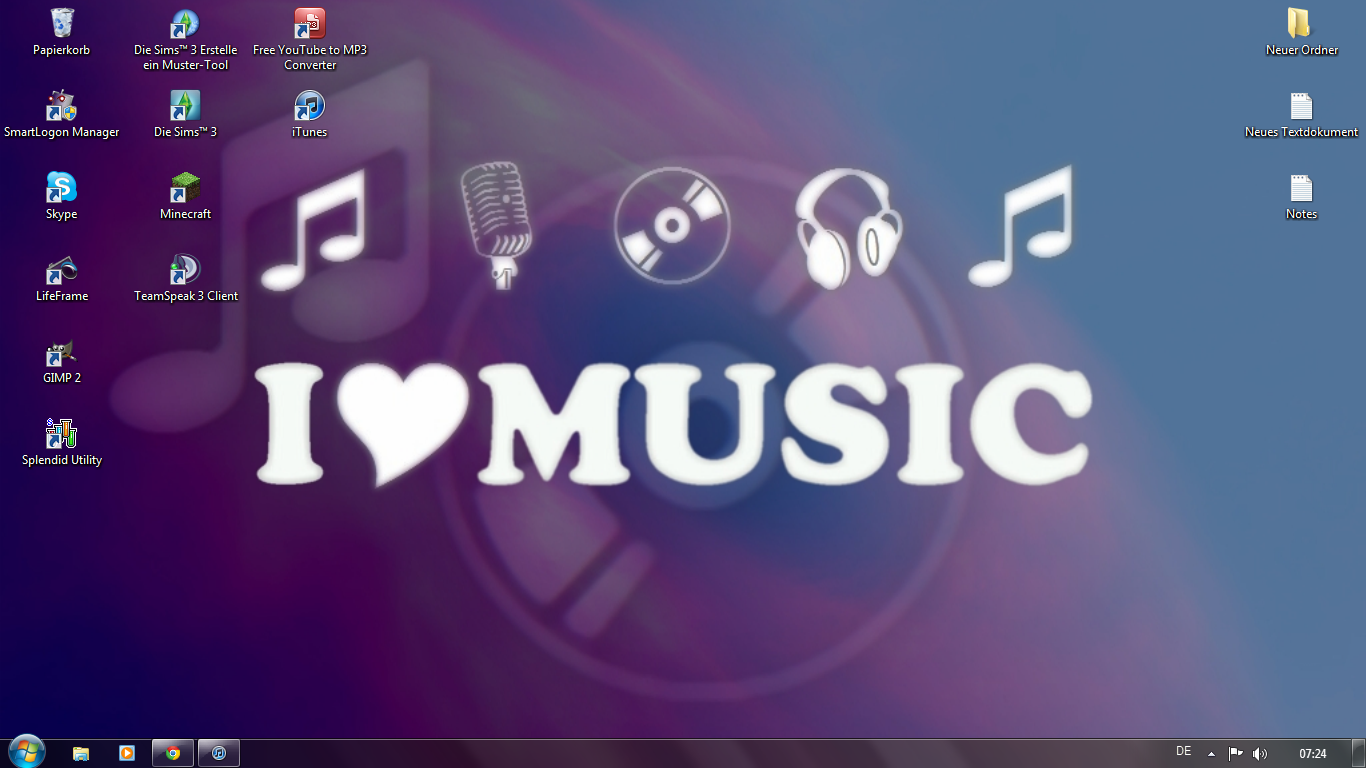The width and height of the screenshot is (1366, 768).
Task: Open the volume speaker control in tray
Action: pyautogui.click(x=1259, y=754)
